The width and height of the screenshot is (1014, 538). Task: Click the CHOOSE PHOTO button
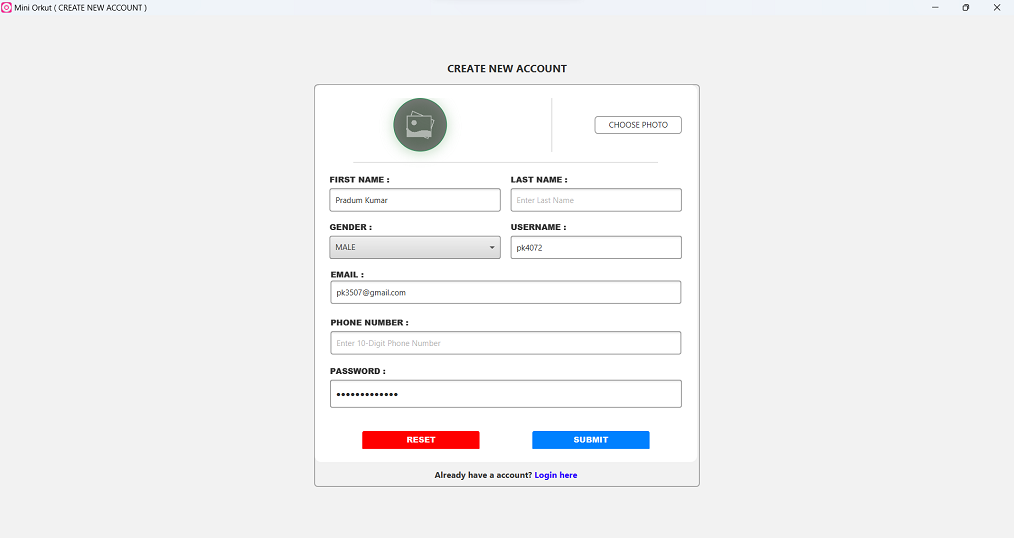click(638, 125)
